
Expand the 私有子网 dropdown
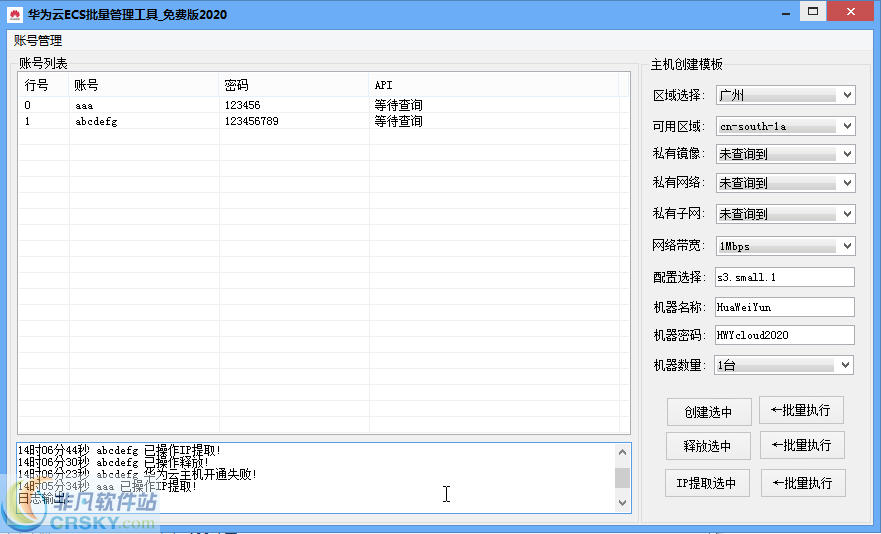tap(785, 214)
